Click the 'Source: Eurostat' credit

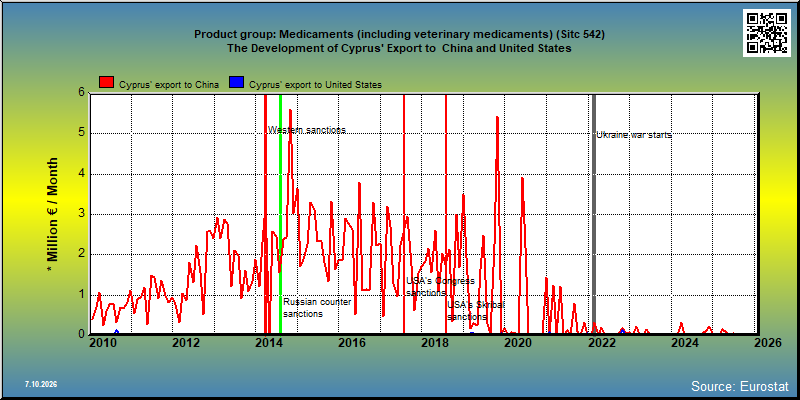(740, 386)
